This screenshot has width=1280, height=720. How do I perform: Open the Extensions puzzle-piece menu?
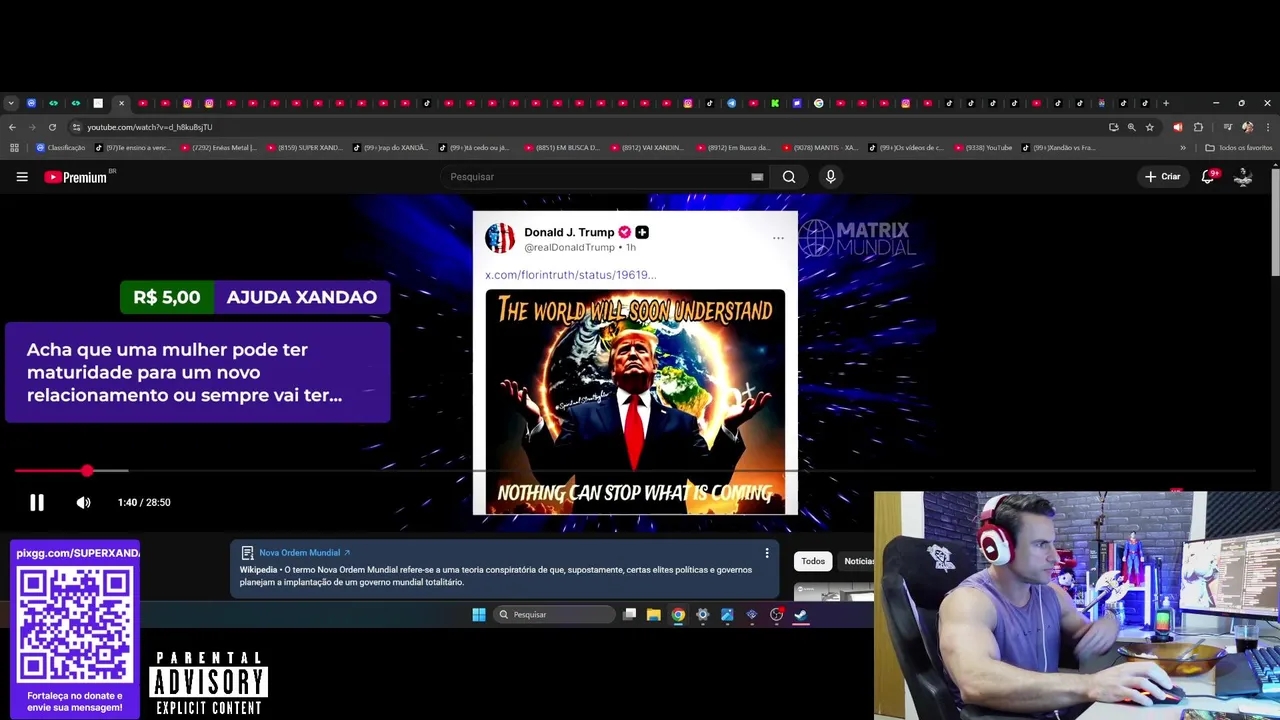click(1198, 127)
